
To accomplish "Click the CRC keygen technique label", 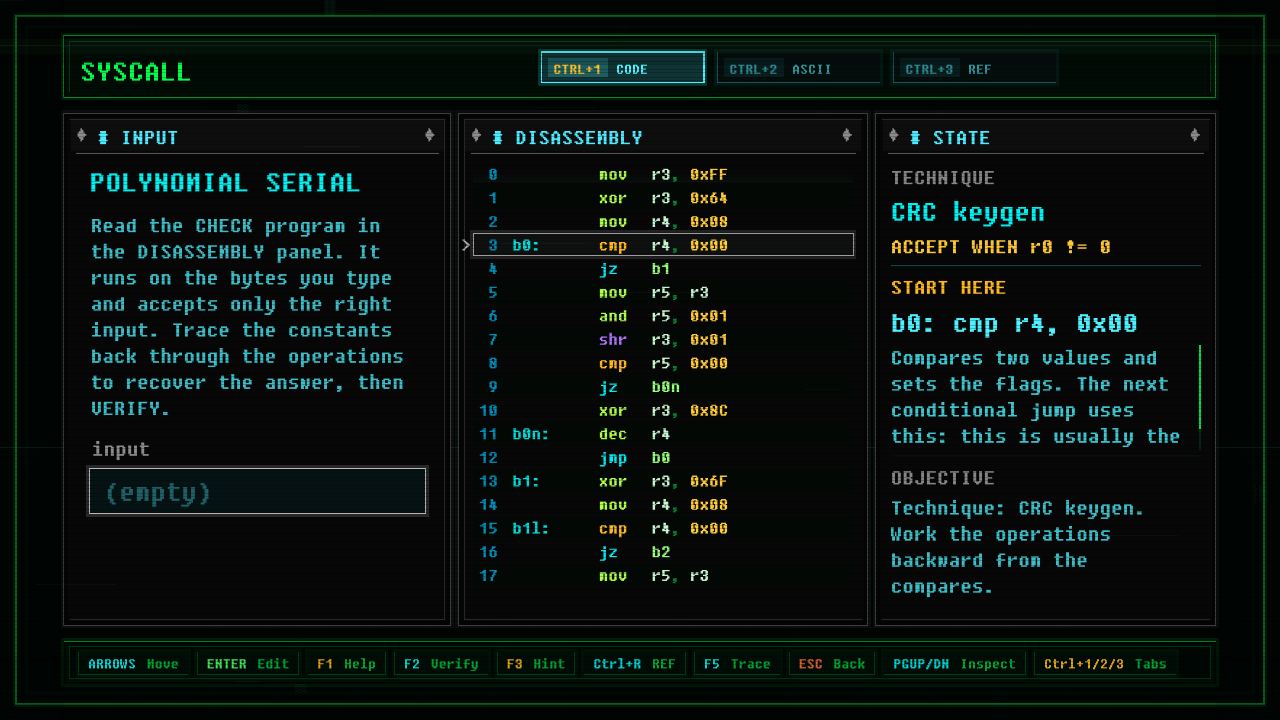I will pyautogui.click(x=968, y=212).
